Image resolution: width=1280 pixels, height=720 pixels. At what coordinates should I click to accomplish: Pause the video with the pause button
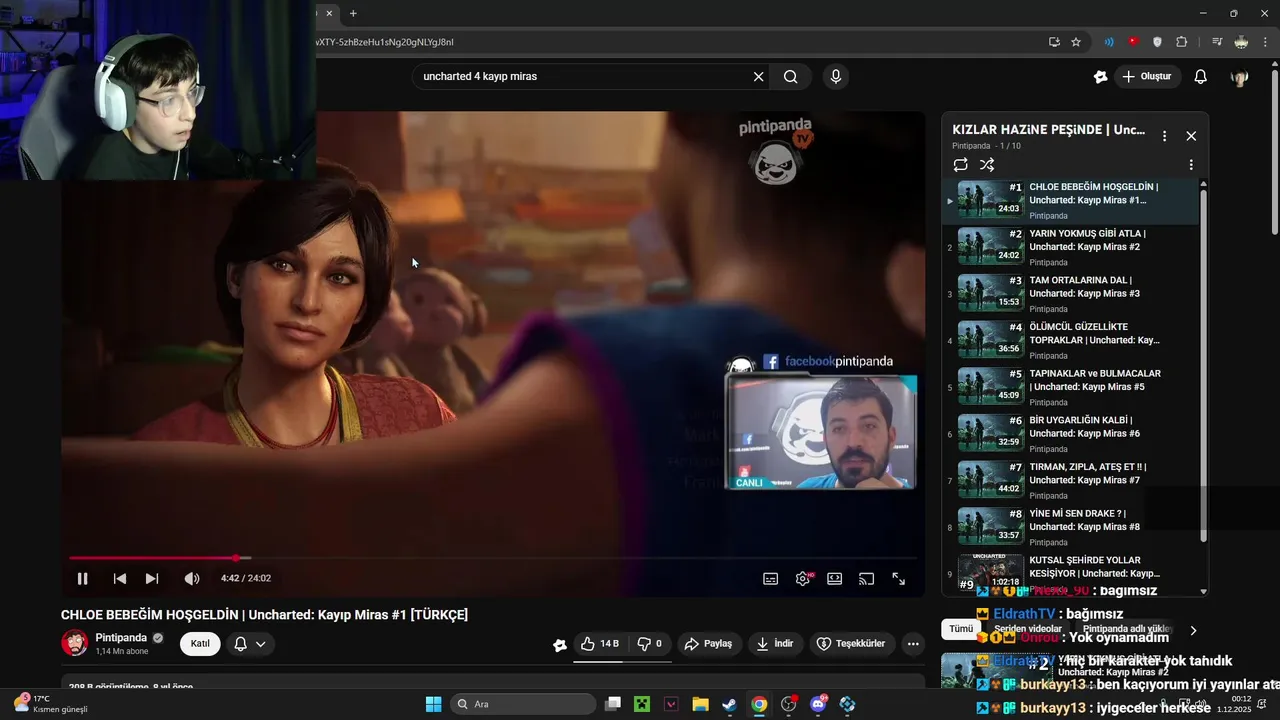(x=83, y=578)
